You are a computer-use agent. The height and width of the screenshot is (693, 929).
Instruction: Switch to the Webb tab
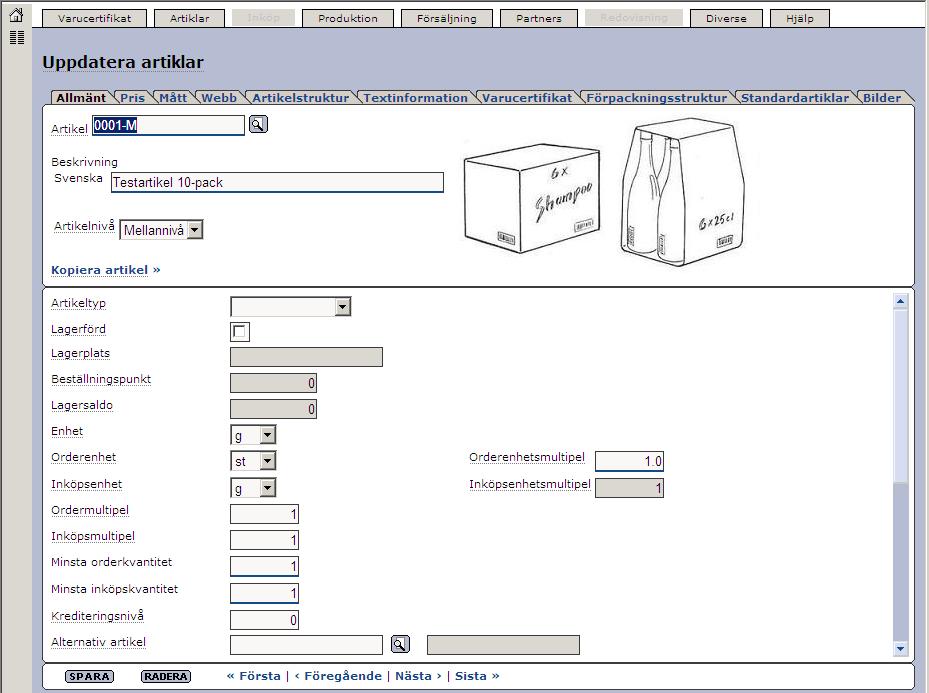(x=219, y=98)
